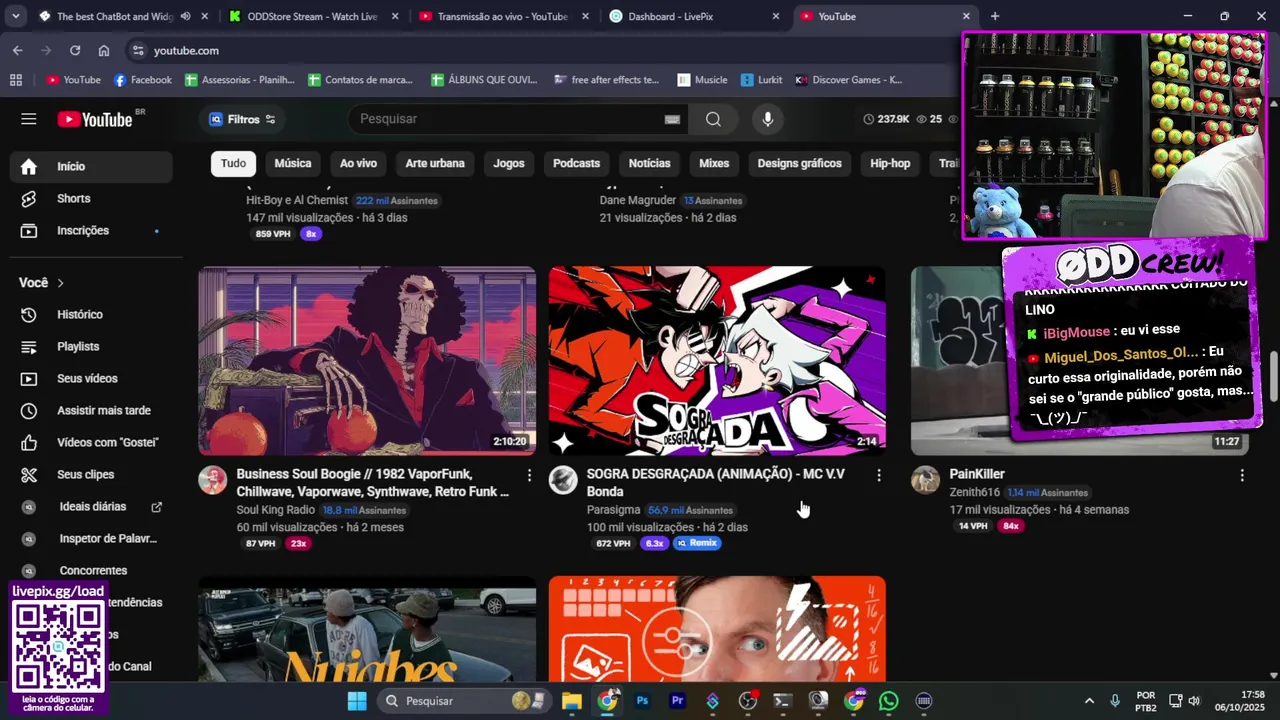Select the Designs gráficos filter chip
Image resolution: width=1280 pixels, height=720 pixels.
(x=799, y=163)
